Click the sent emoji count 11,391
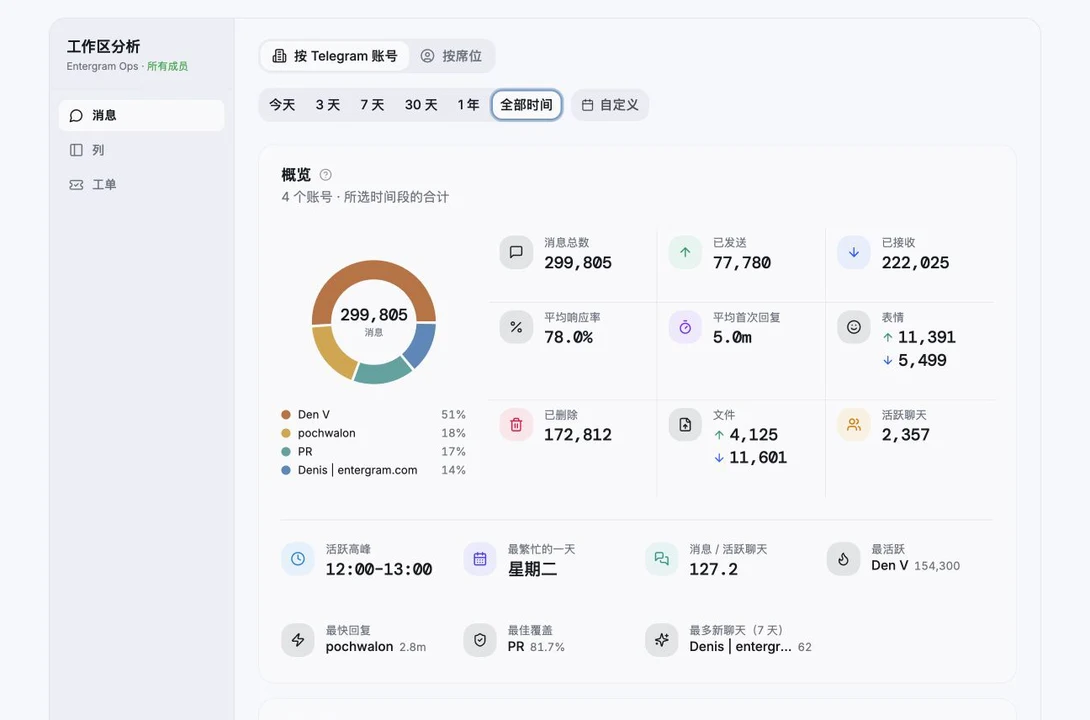 click(927, 337)
